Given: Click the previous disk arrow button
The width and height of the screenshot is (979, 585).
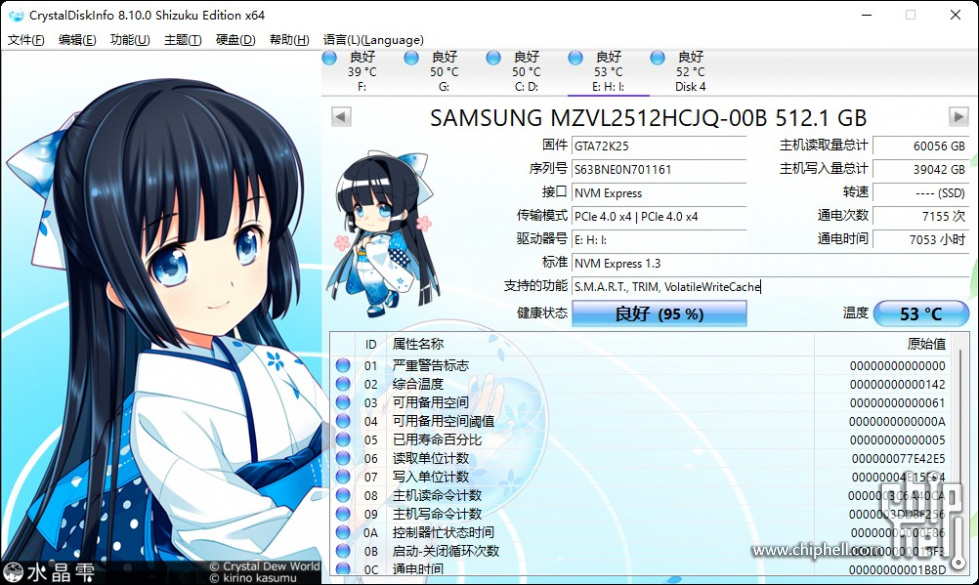Looking at the screenshot, I should (x=341, y=117).
